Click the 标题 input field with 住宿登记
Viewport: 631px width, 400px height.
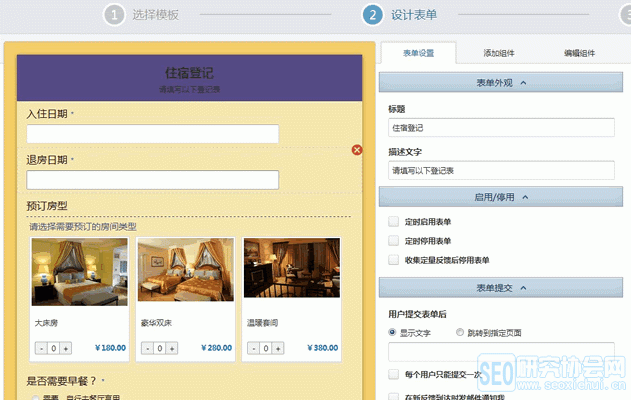click(501, 128)
